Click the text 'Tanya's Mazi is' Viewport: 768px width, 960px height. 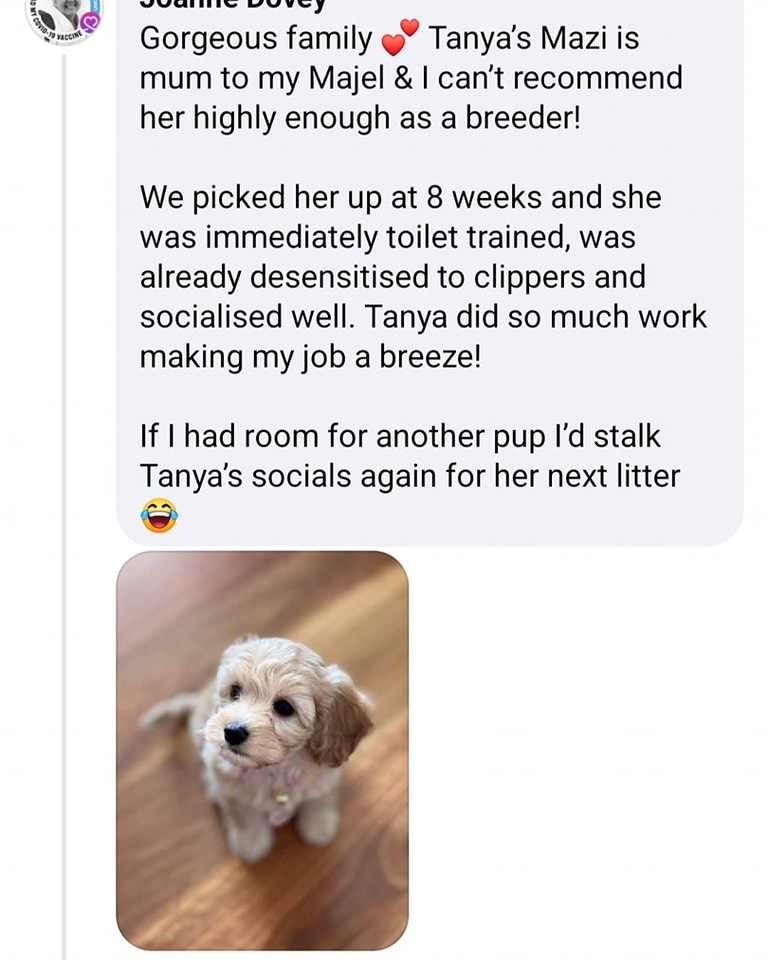[533, 38]
